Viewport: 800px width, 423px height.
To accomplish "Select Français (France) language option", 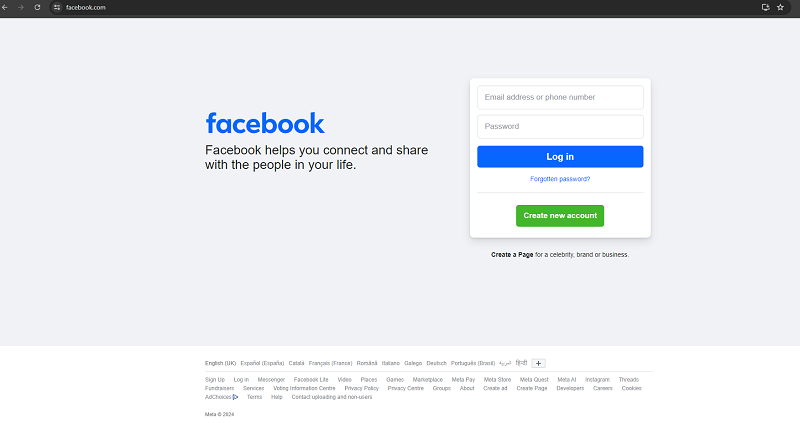I will point(331,363).
